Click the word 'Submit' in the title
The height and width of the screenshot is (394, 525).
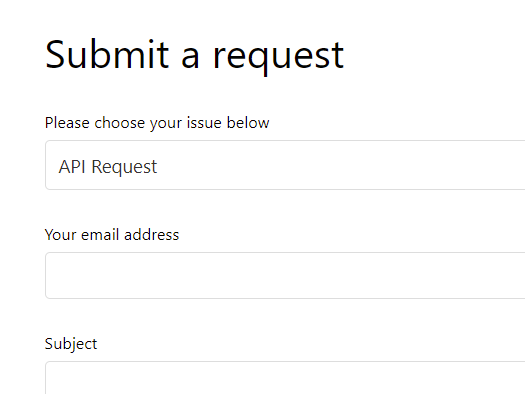pyautogui.click(x=107, y=54)
